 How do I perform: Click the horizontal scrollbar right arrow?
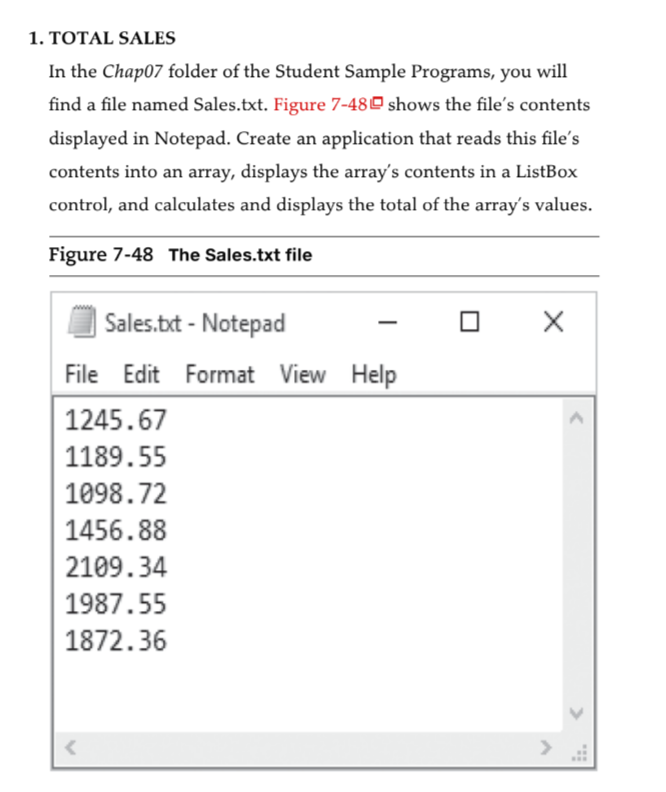[545, 748]
